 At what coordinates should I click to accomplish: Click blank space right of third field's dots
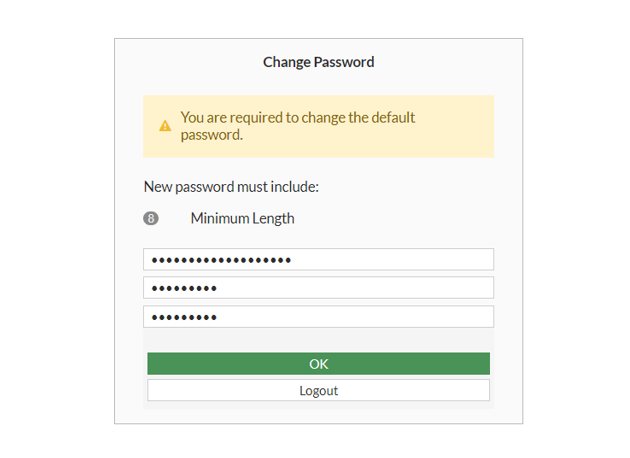click(380, 317)
